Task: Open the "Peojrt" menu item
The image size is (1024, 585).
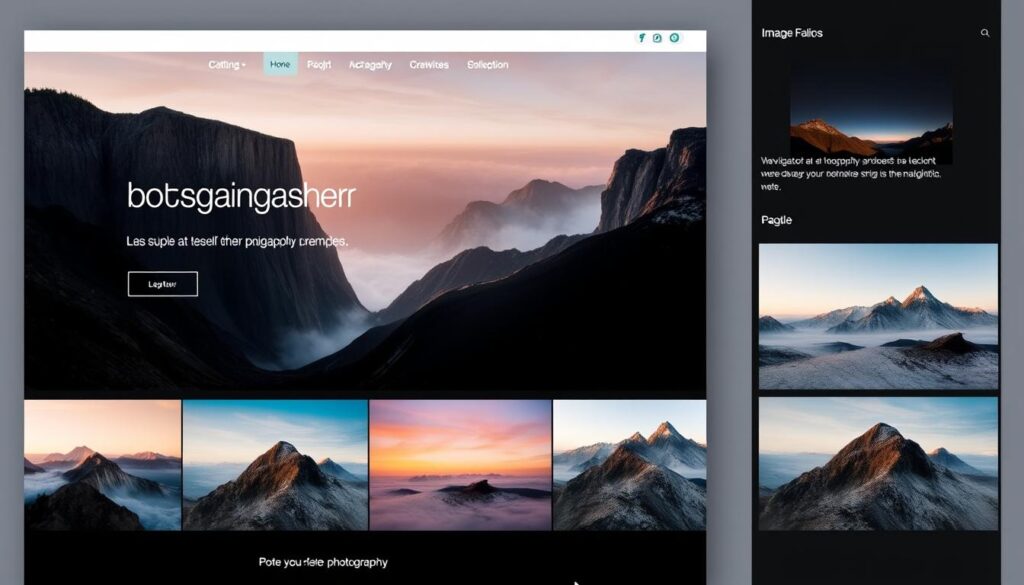Action: pyautogui.click(x=319, y=65)
